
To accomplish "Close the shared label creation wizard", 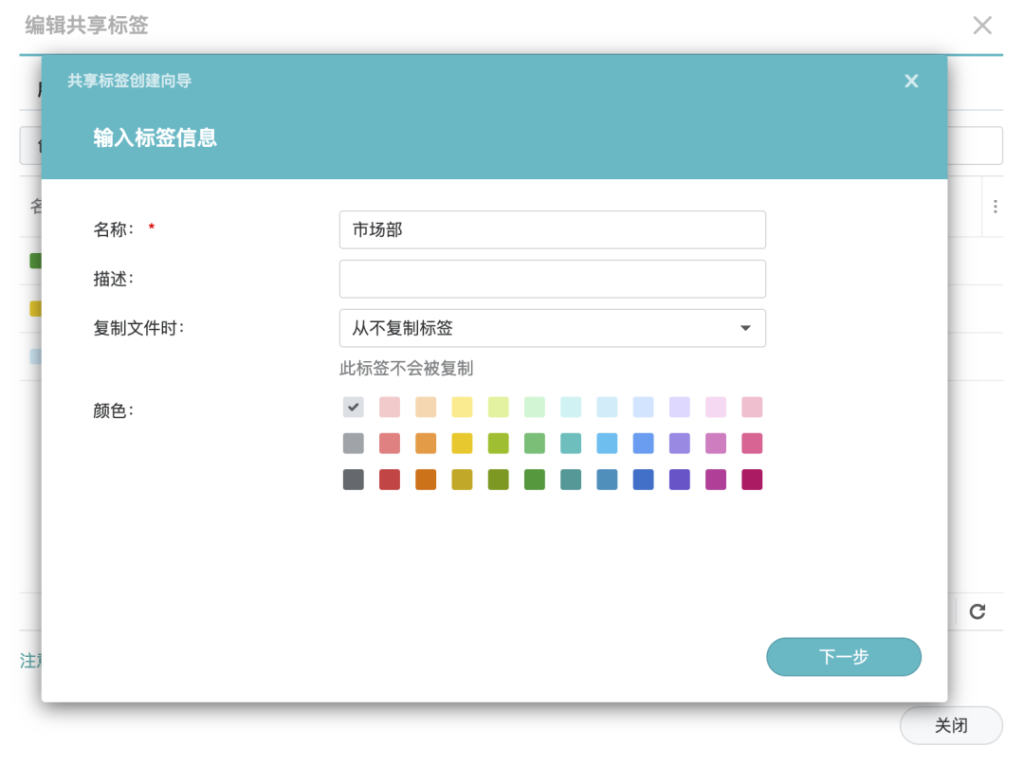I will point(911,81).
